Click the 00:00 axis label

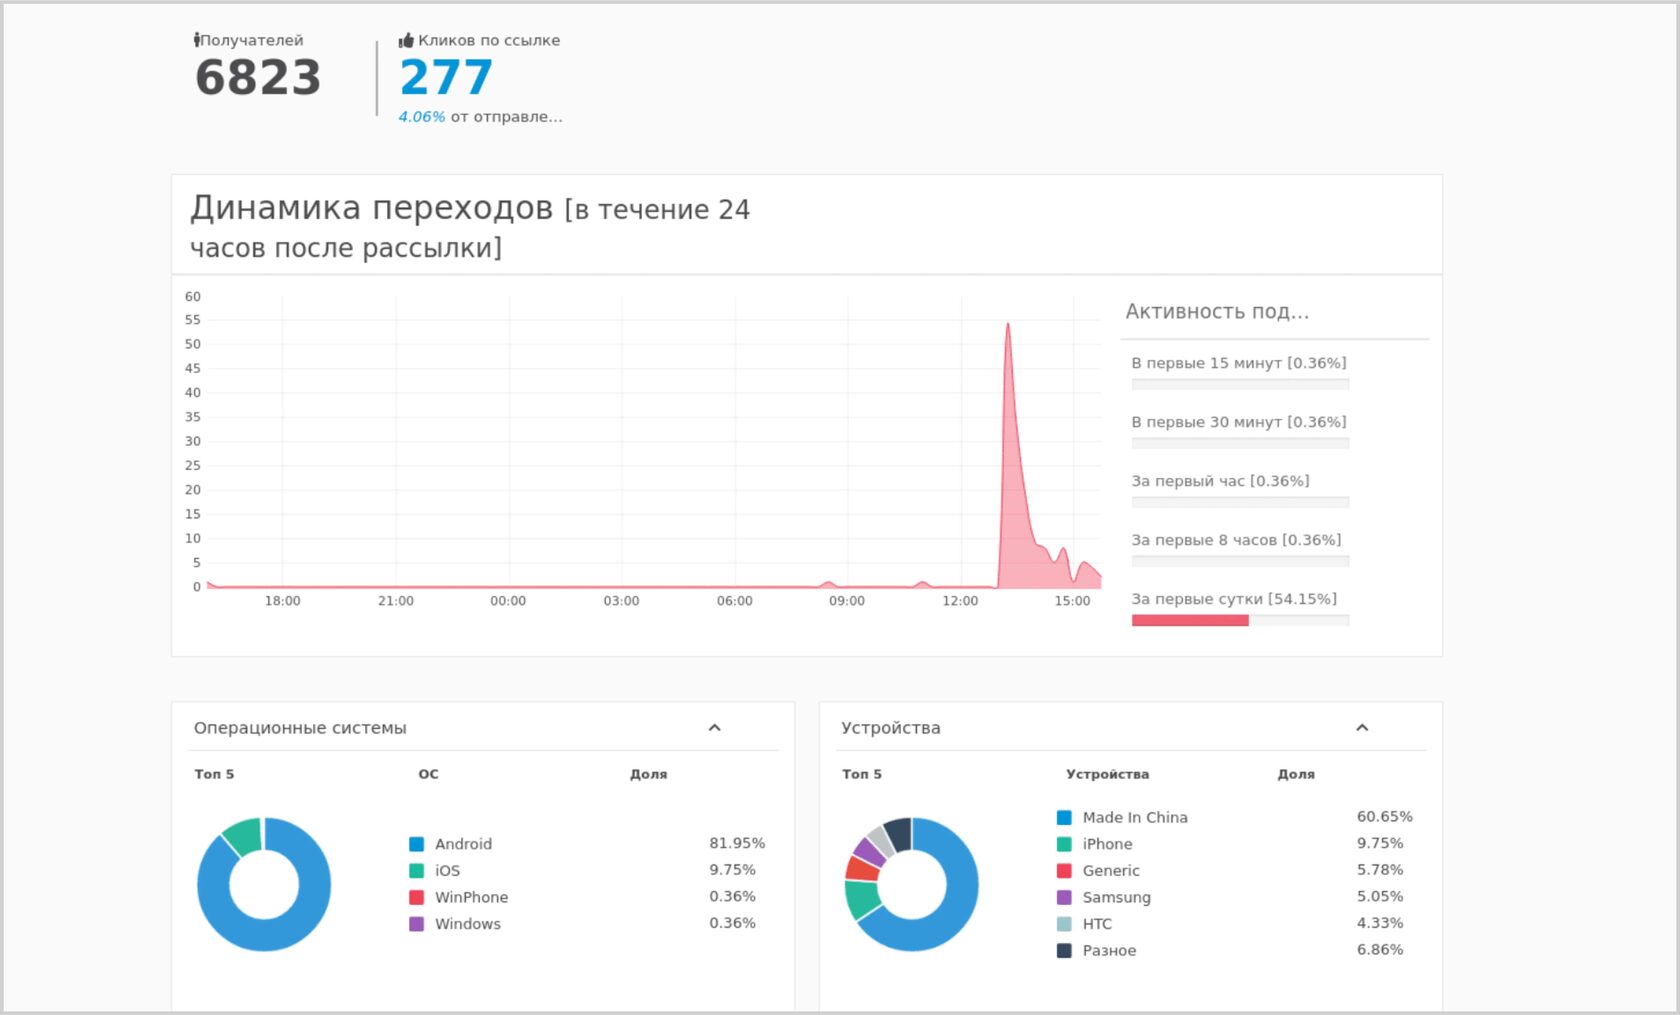click(508, 601)
